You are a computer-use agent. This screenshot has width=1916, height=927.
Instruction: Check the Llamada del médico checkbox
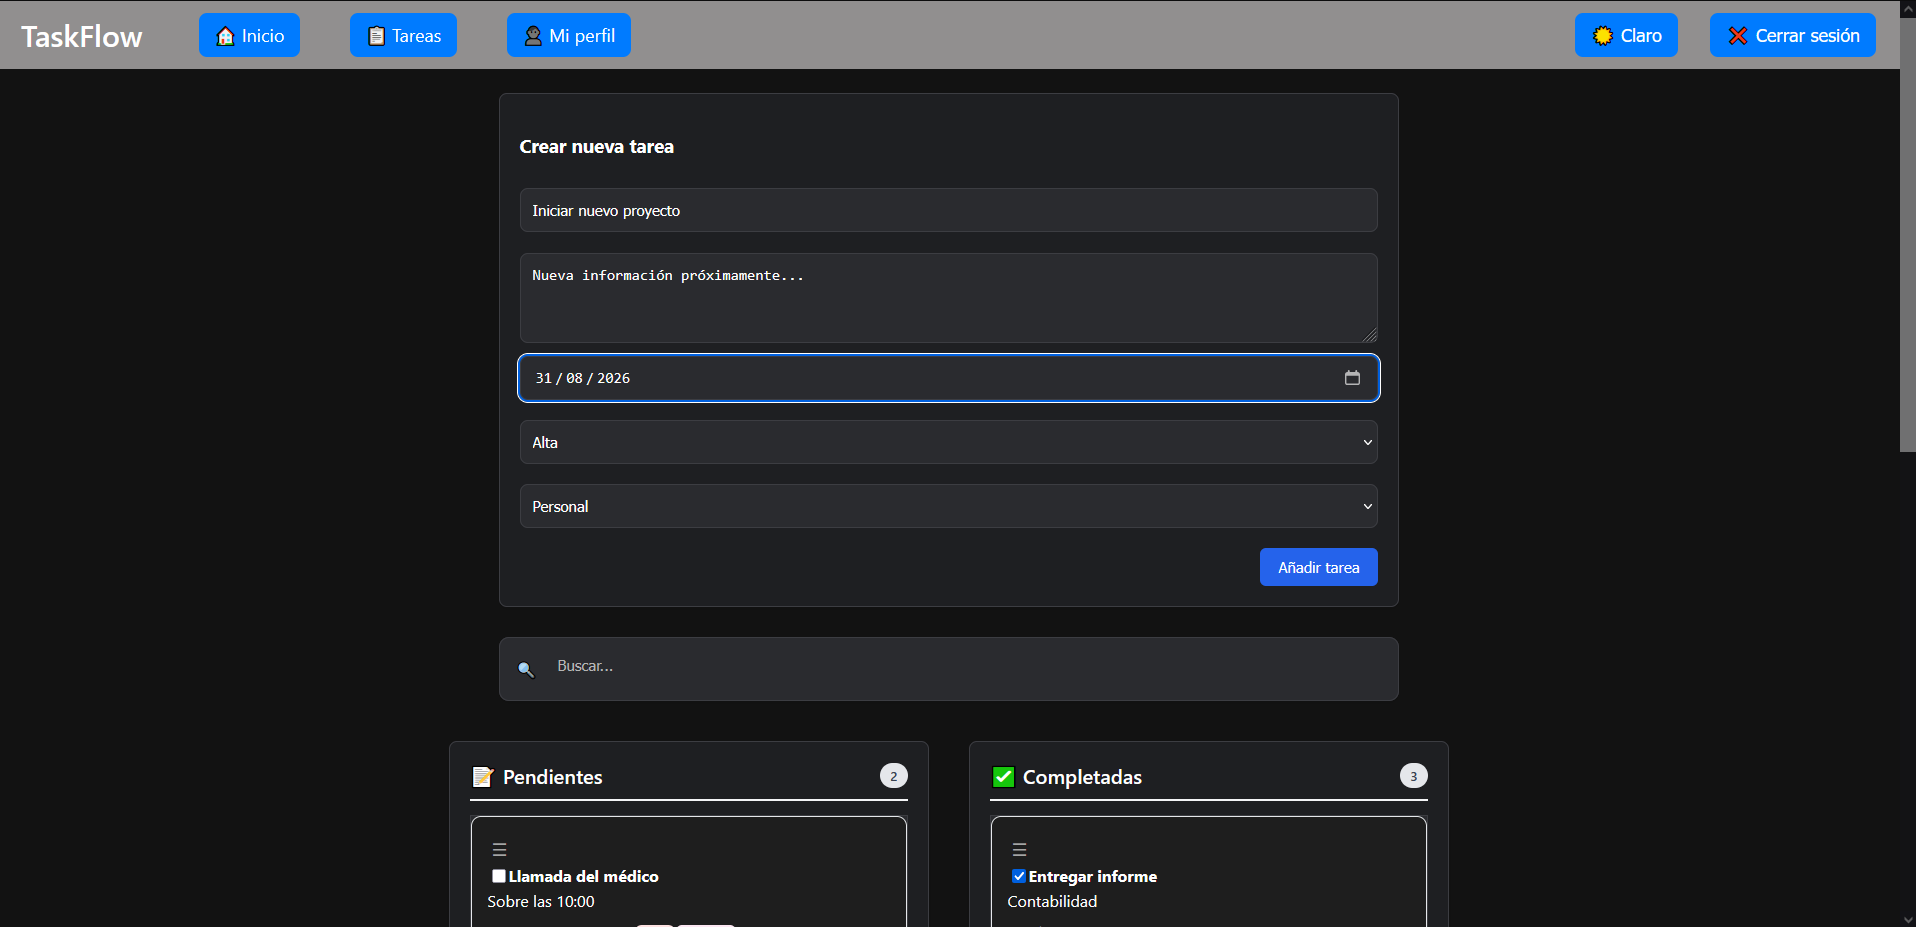tap(498, 876)
